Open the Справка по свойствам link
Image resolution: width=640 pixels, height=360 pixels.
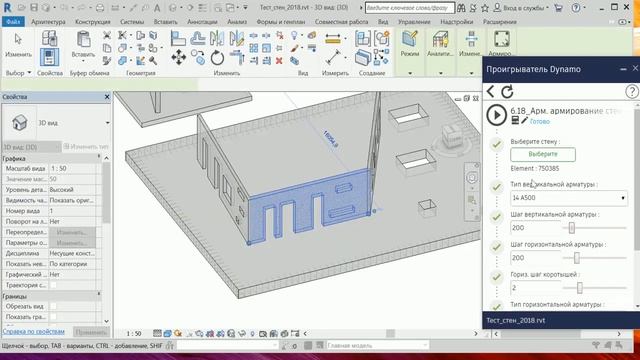[33, 331]
